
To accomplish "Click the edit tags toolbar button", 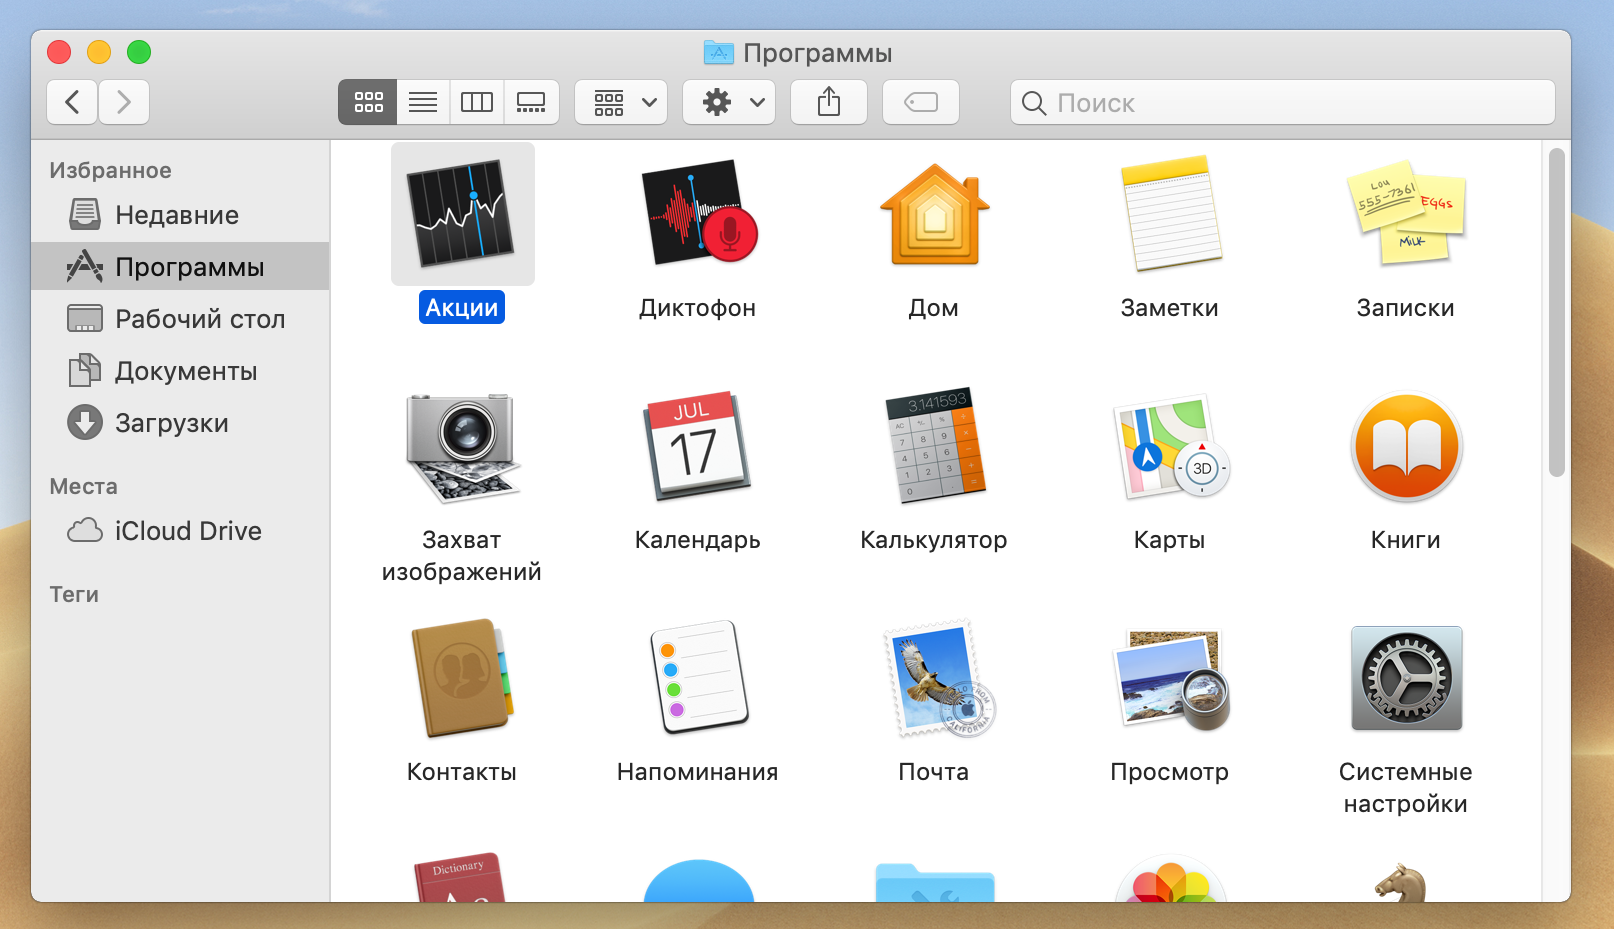I will point(921,102).
